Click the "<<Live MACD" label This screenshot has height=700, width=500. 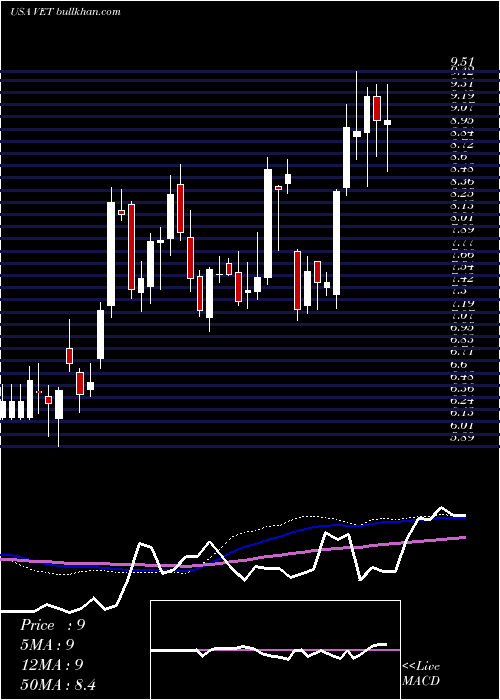[421, 673]
